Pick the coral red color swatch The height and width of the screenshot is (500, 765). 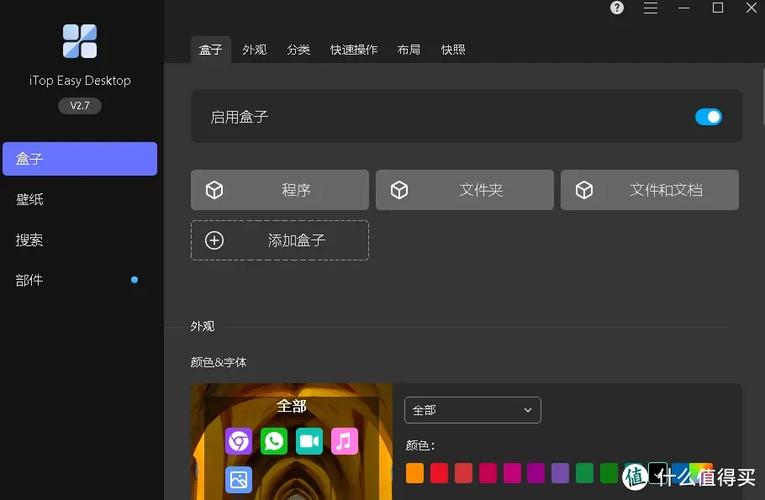(463, 473)
